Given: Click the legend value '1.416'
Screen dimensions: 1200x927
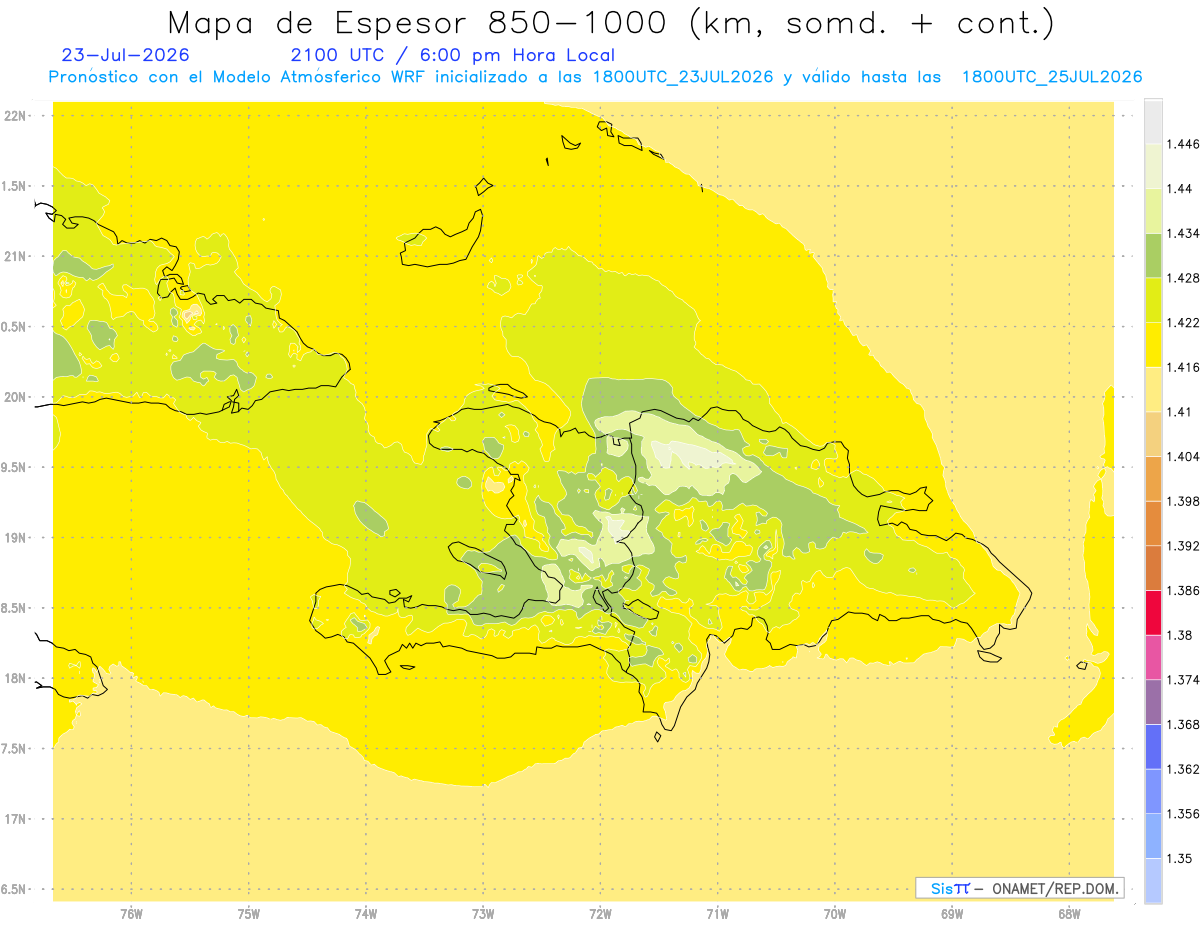Looking at the screenshot, I should [x=1183, y=367].
